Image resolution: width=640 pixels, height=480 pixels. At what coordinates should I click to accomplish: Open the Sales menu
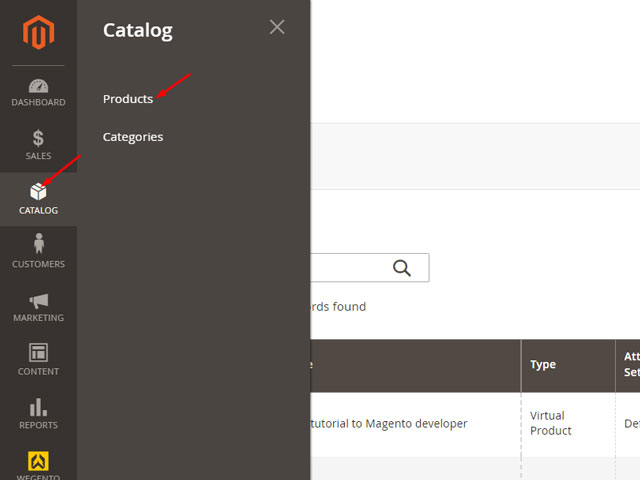(38, 145)
